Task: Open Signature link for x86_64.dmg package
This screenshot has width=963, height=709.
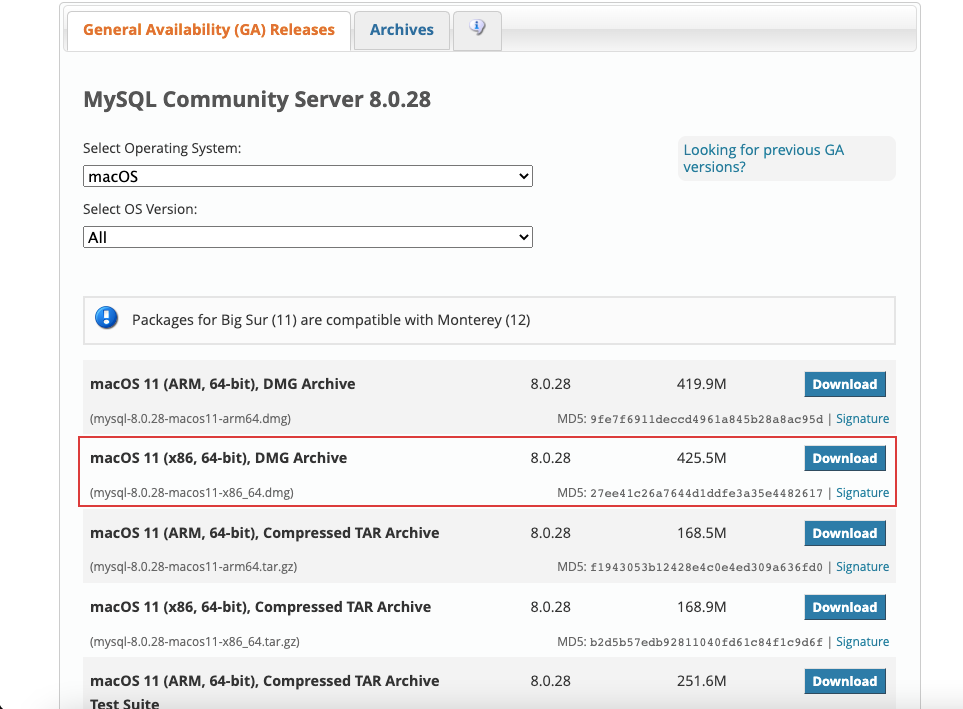Action: tap(862, 493)
